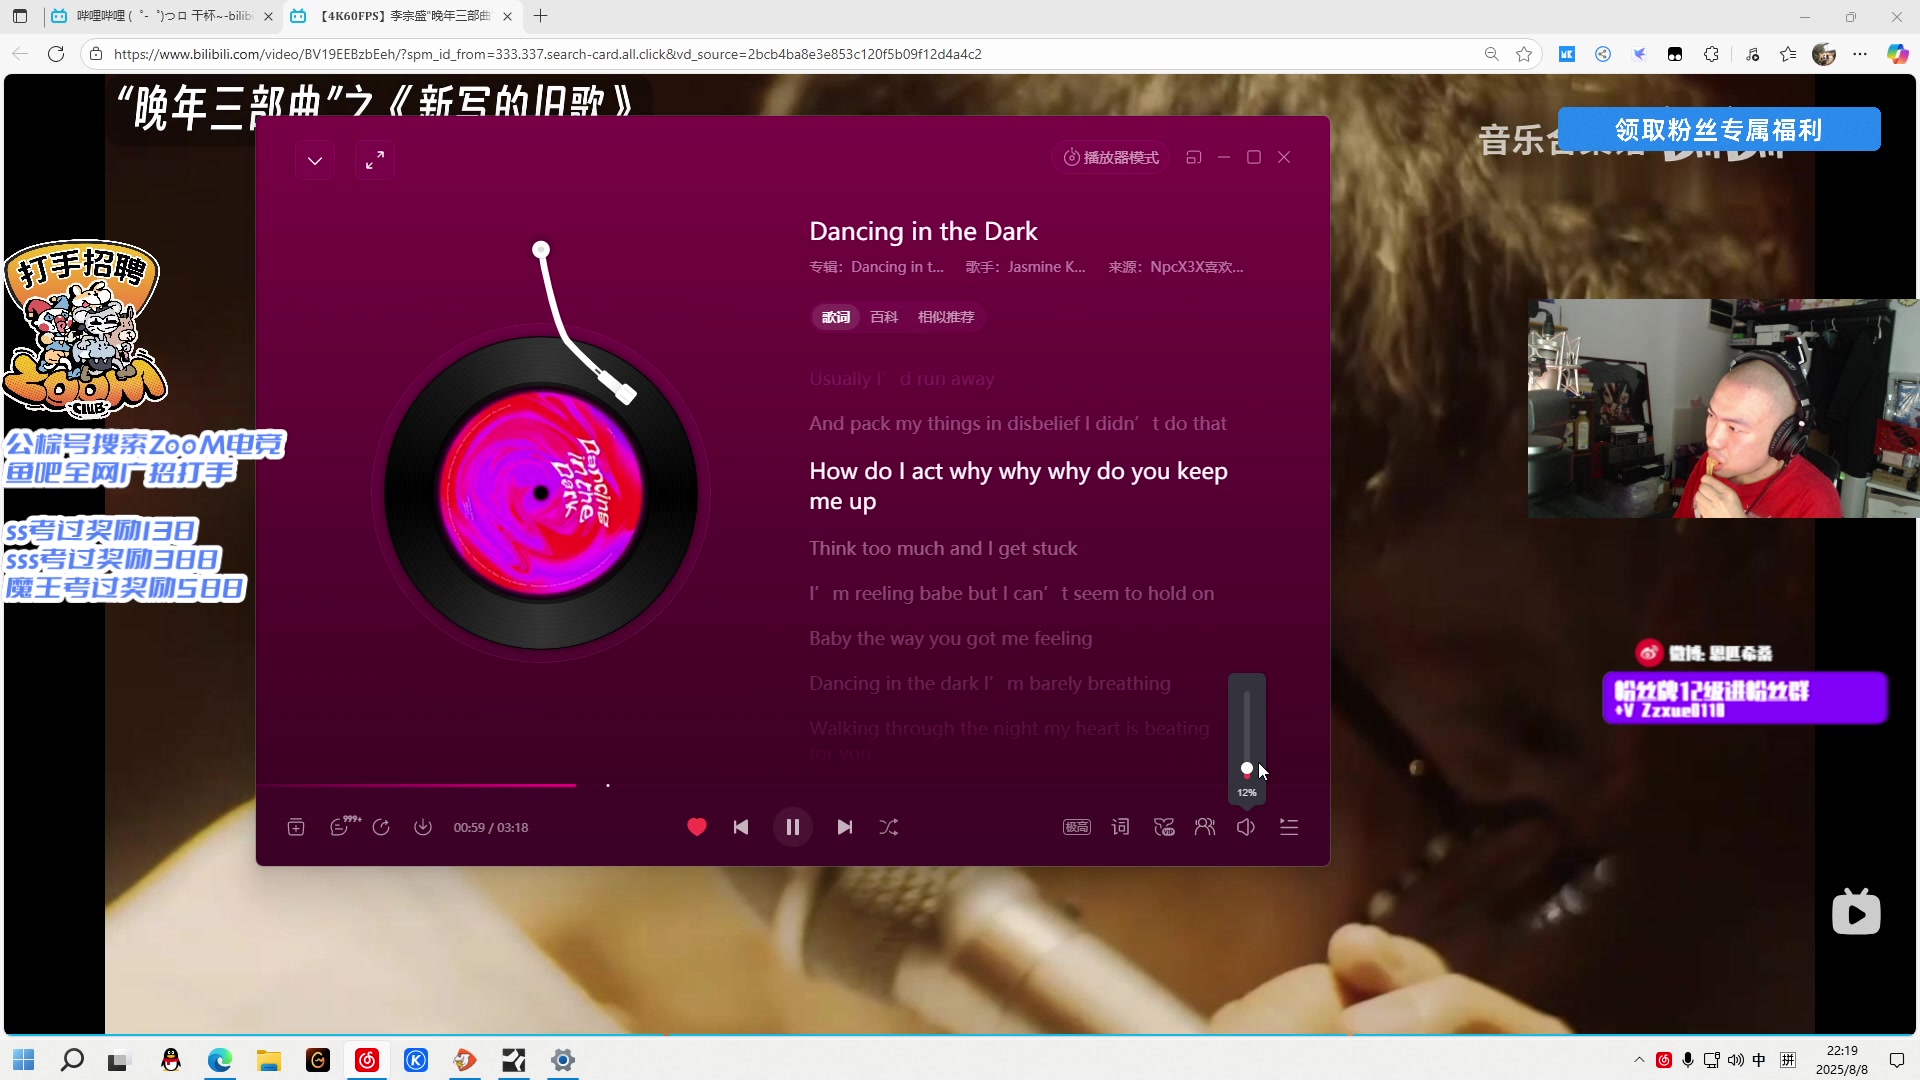The height and width of the screenshot is (1080, 1920).
Task: Select the 相似推荐 similar recommendations tab
Action: [x=946, y=317]
